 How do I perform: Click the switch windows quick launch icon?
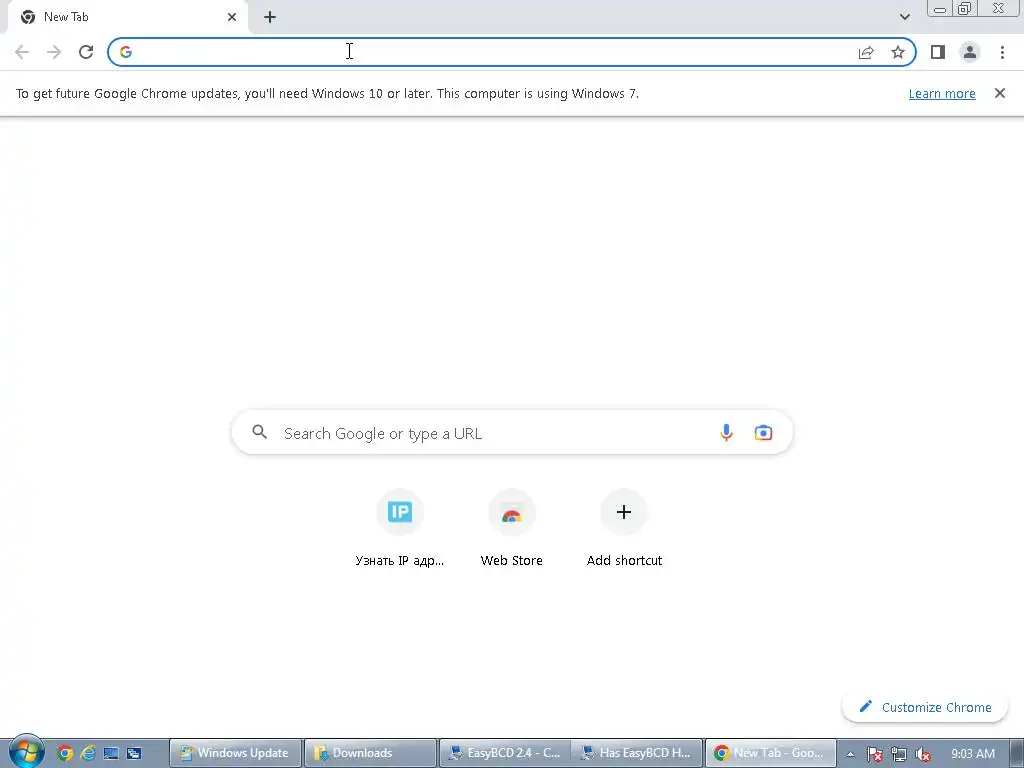point(134,753)
